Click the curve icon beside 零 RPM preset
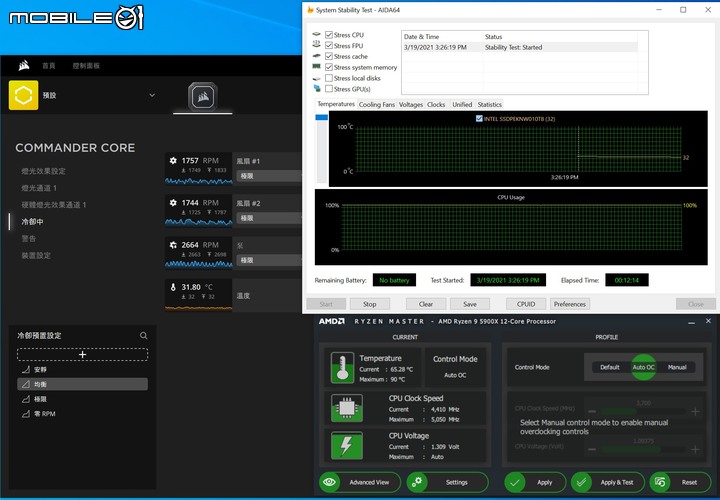720x500 pixels. click(x=26, y=414)
